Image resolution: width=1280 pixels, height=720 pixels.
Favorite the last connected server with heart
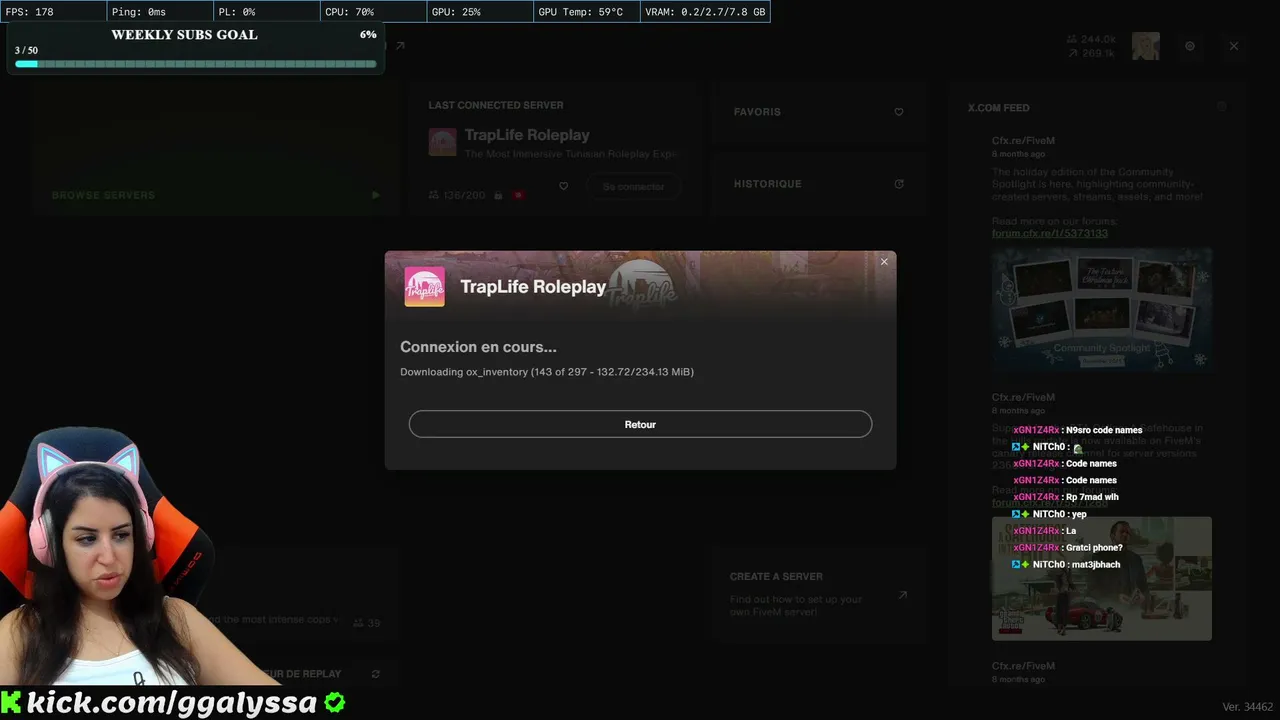pos(564,186)
